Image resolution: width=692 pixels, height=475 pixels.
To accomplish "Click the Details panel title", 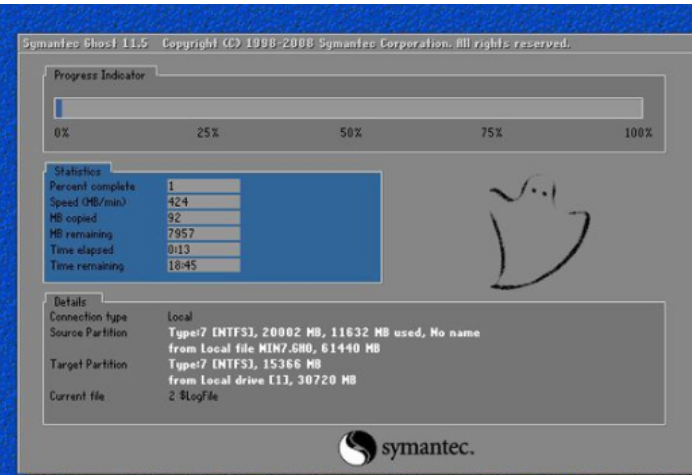I will (70, 301).
